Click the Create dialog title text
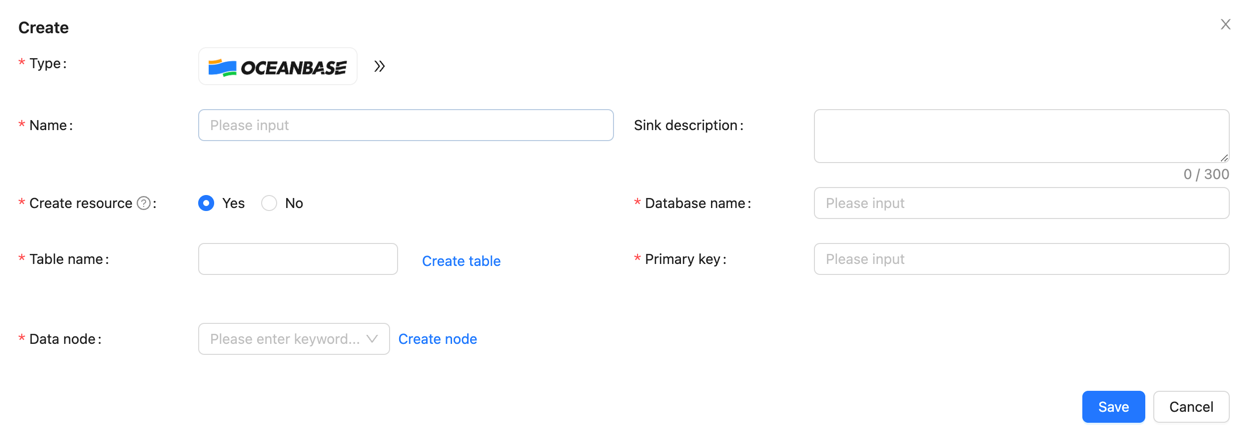The height and width of the screenshot is (438, 1250). point(44,28)
